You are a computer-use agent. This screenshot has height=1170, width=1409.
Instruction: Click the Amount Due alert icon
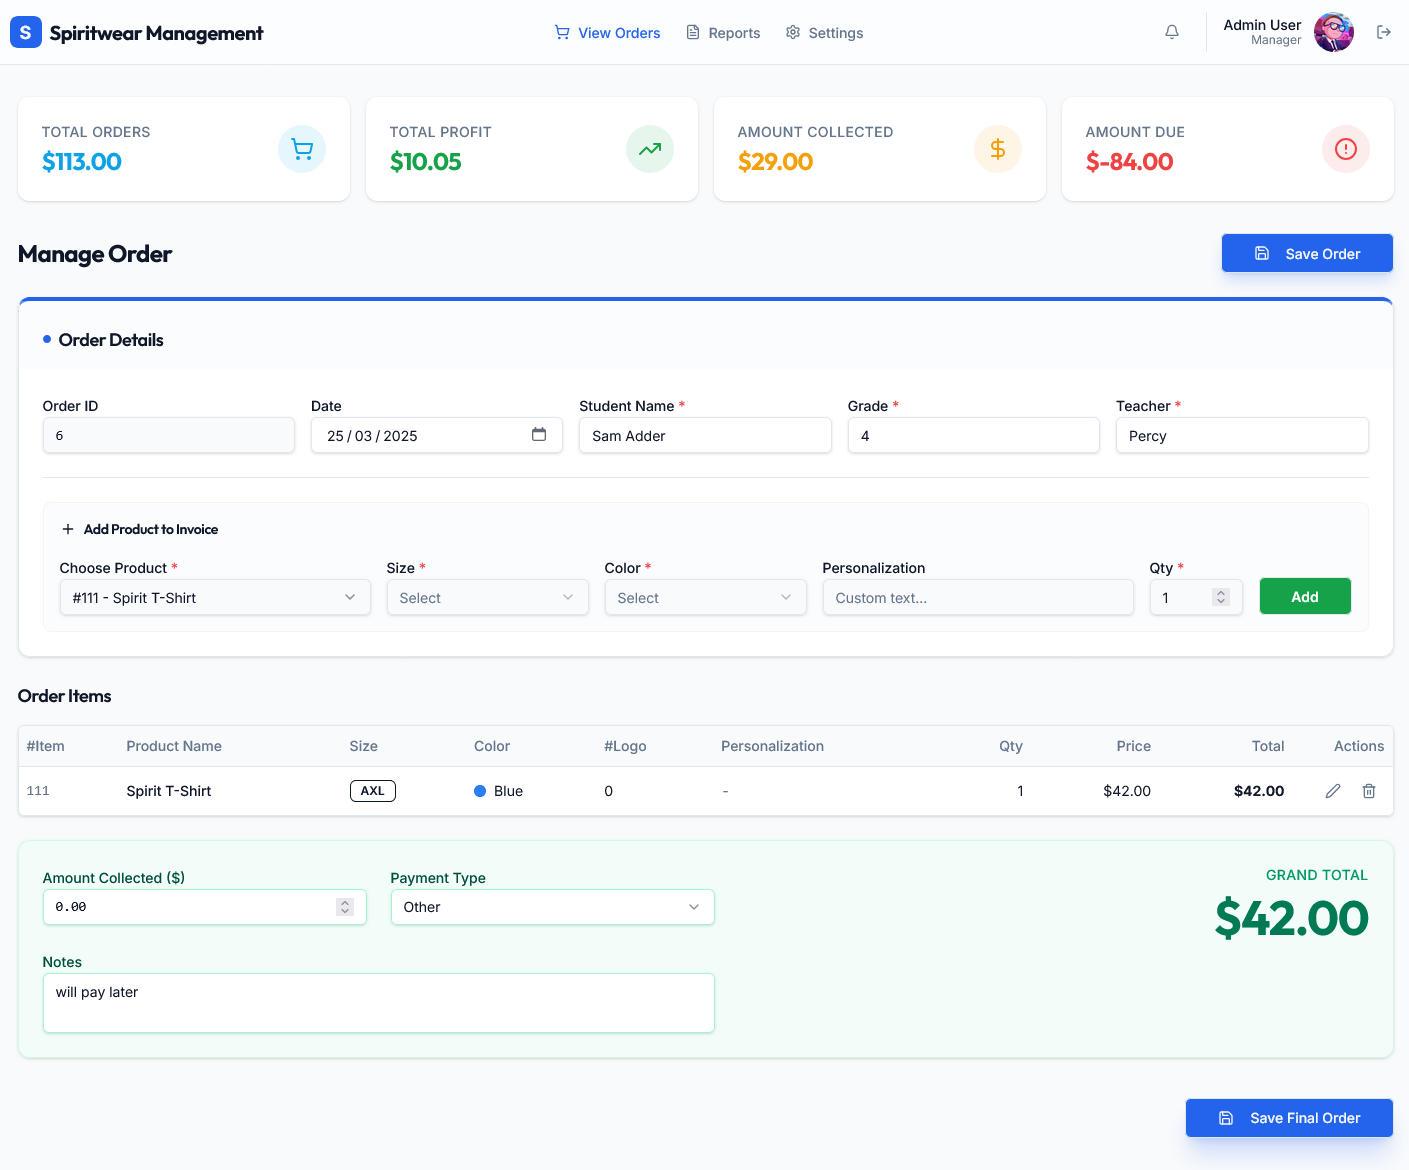pyautogui.click(x=1346, y=149)
